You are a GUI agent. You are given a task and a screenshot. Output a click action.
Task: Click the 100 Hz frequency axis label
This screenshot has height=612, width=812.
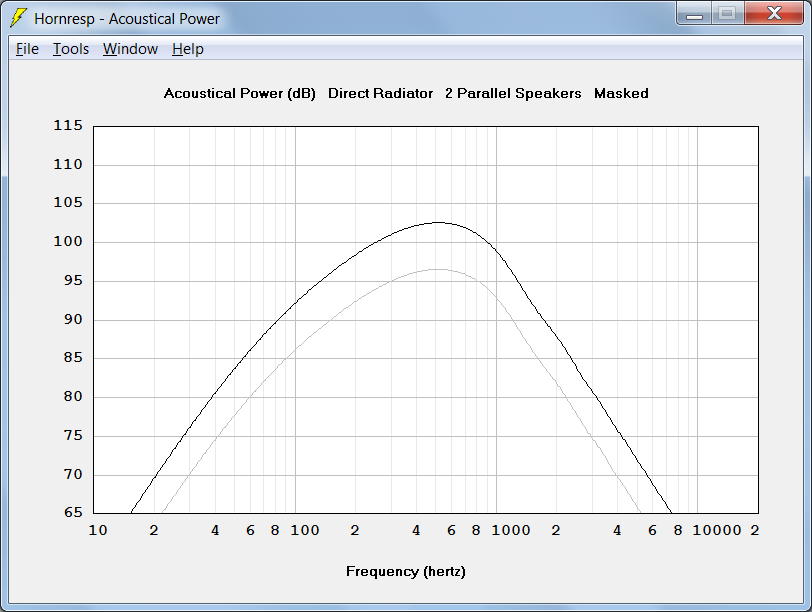point(304,530)
